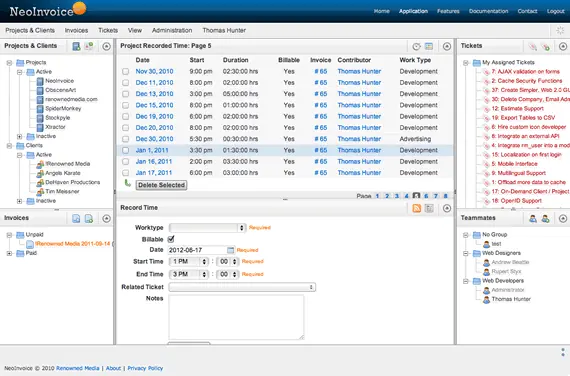570x376 pixels.
Task: Click loading spinner icon at menu bar right
Action: (x=560, y=31)
